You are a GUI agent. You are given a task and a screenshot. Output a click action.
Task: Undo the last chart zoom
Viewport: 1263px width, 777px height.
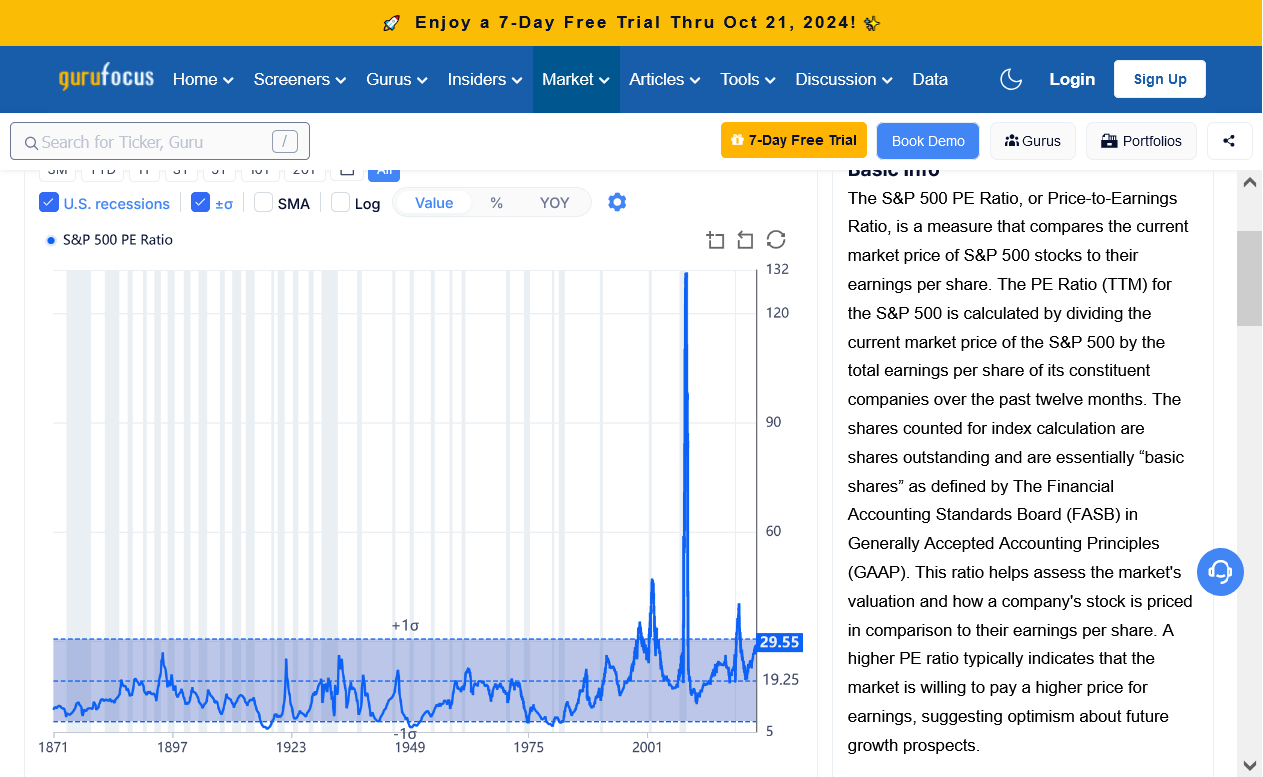[745, 240]
